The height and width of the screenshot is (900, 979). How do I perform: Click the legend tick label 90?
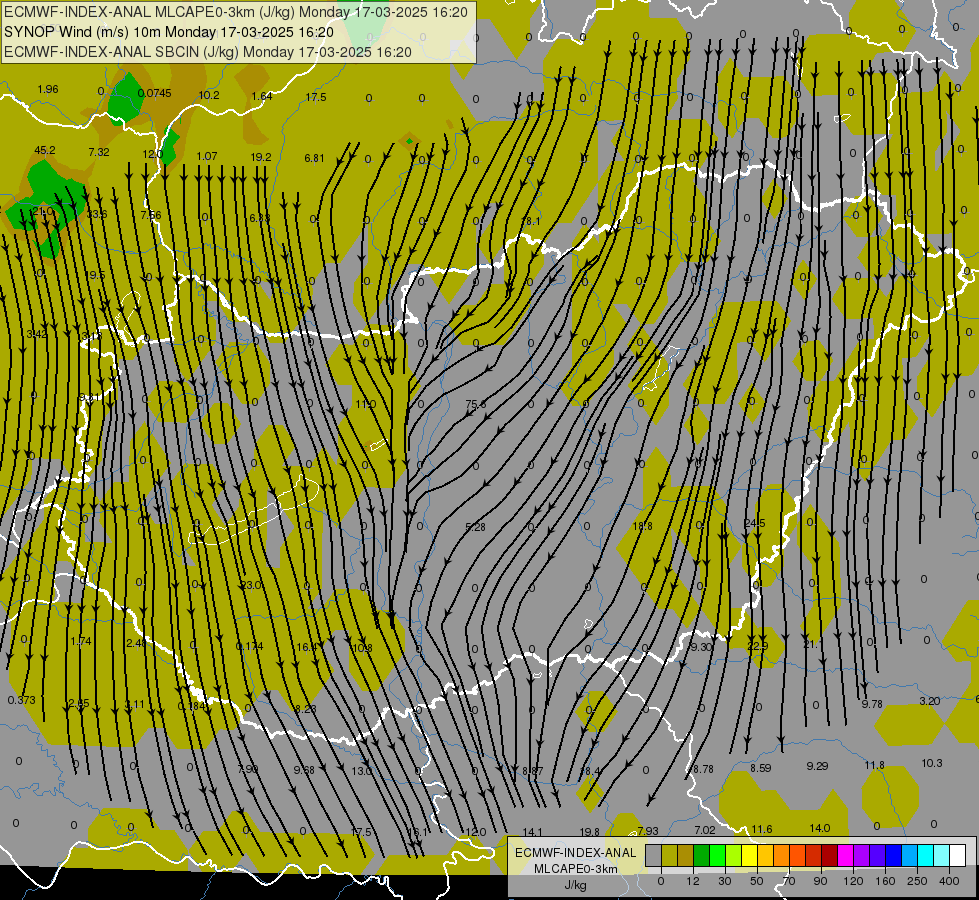(x=820, y=881)
